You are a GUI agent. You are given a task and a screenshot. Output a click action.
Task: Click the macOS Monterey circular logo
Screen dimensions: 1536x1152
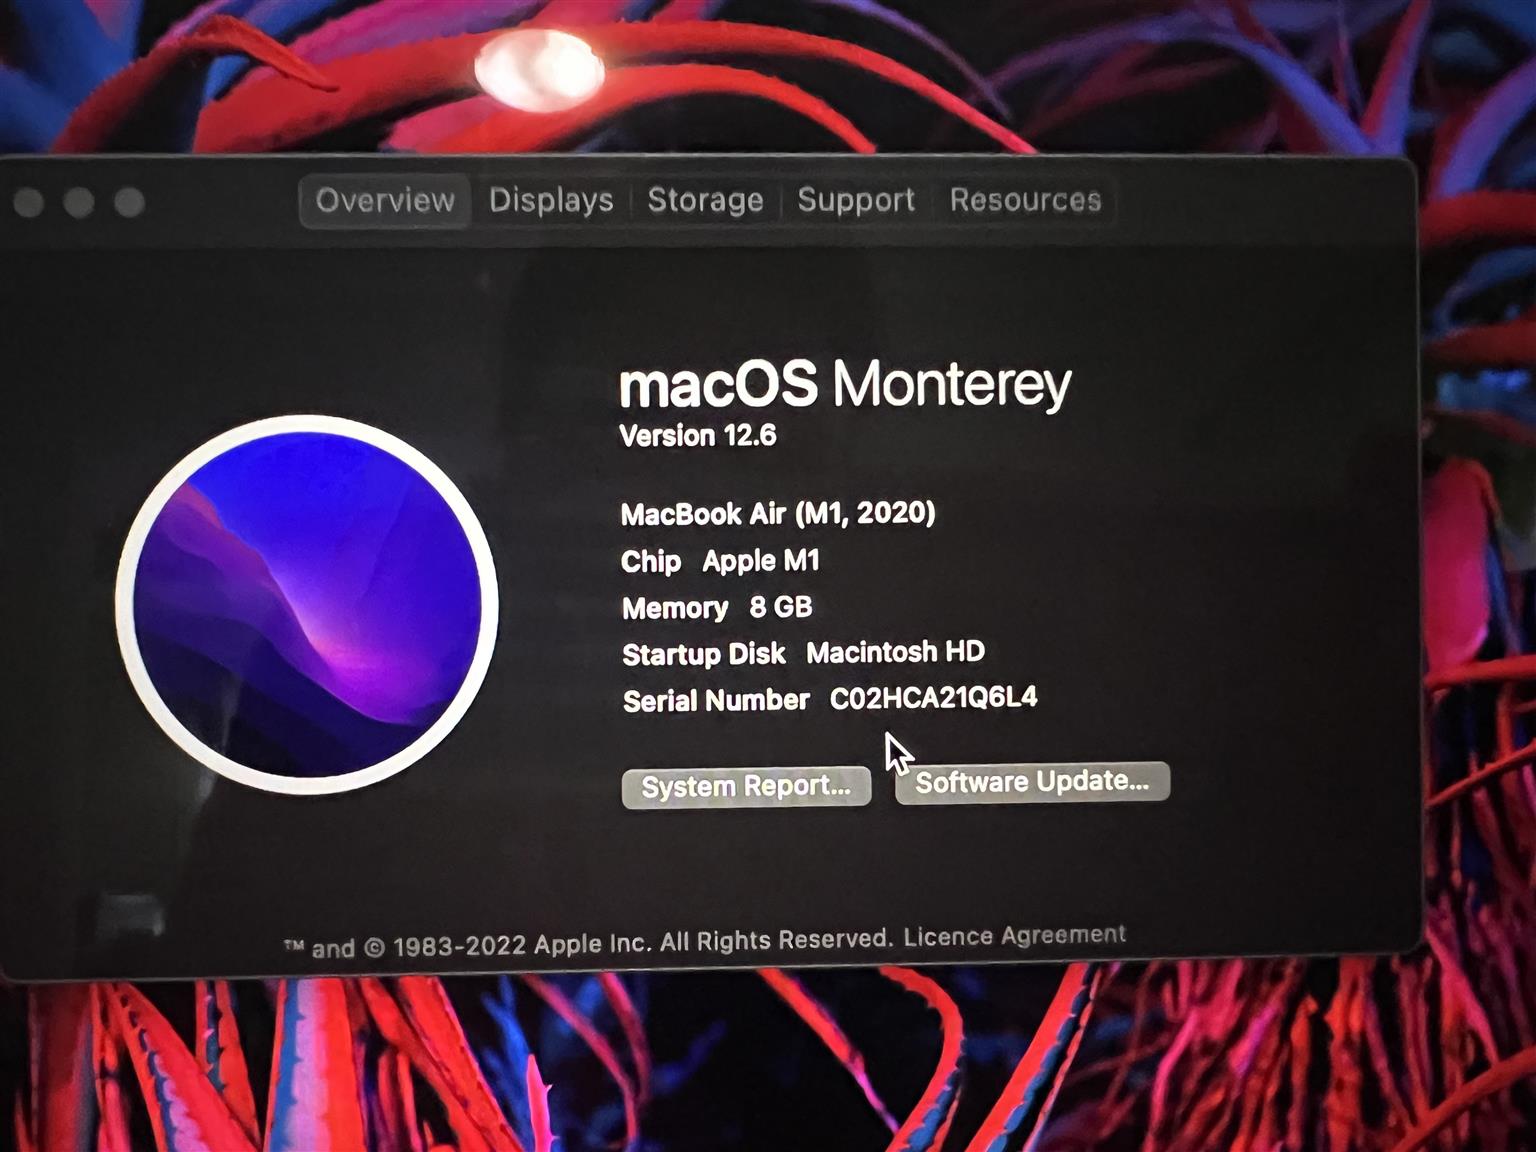pos(307,604)
